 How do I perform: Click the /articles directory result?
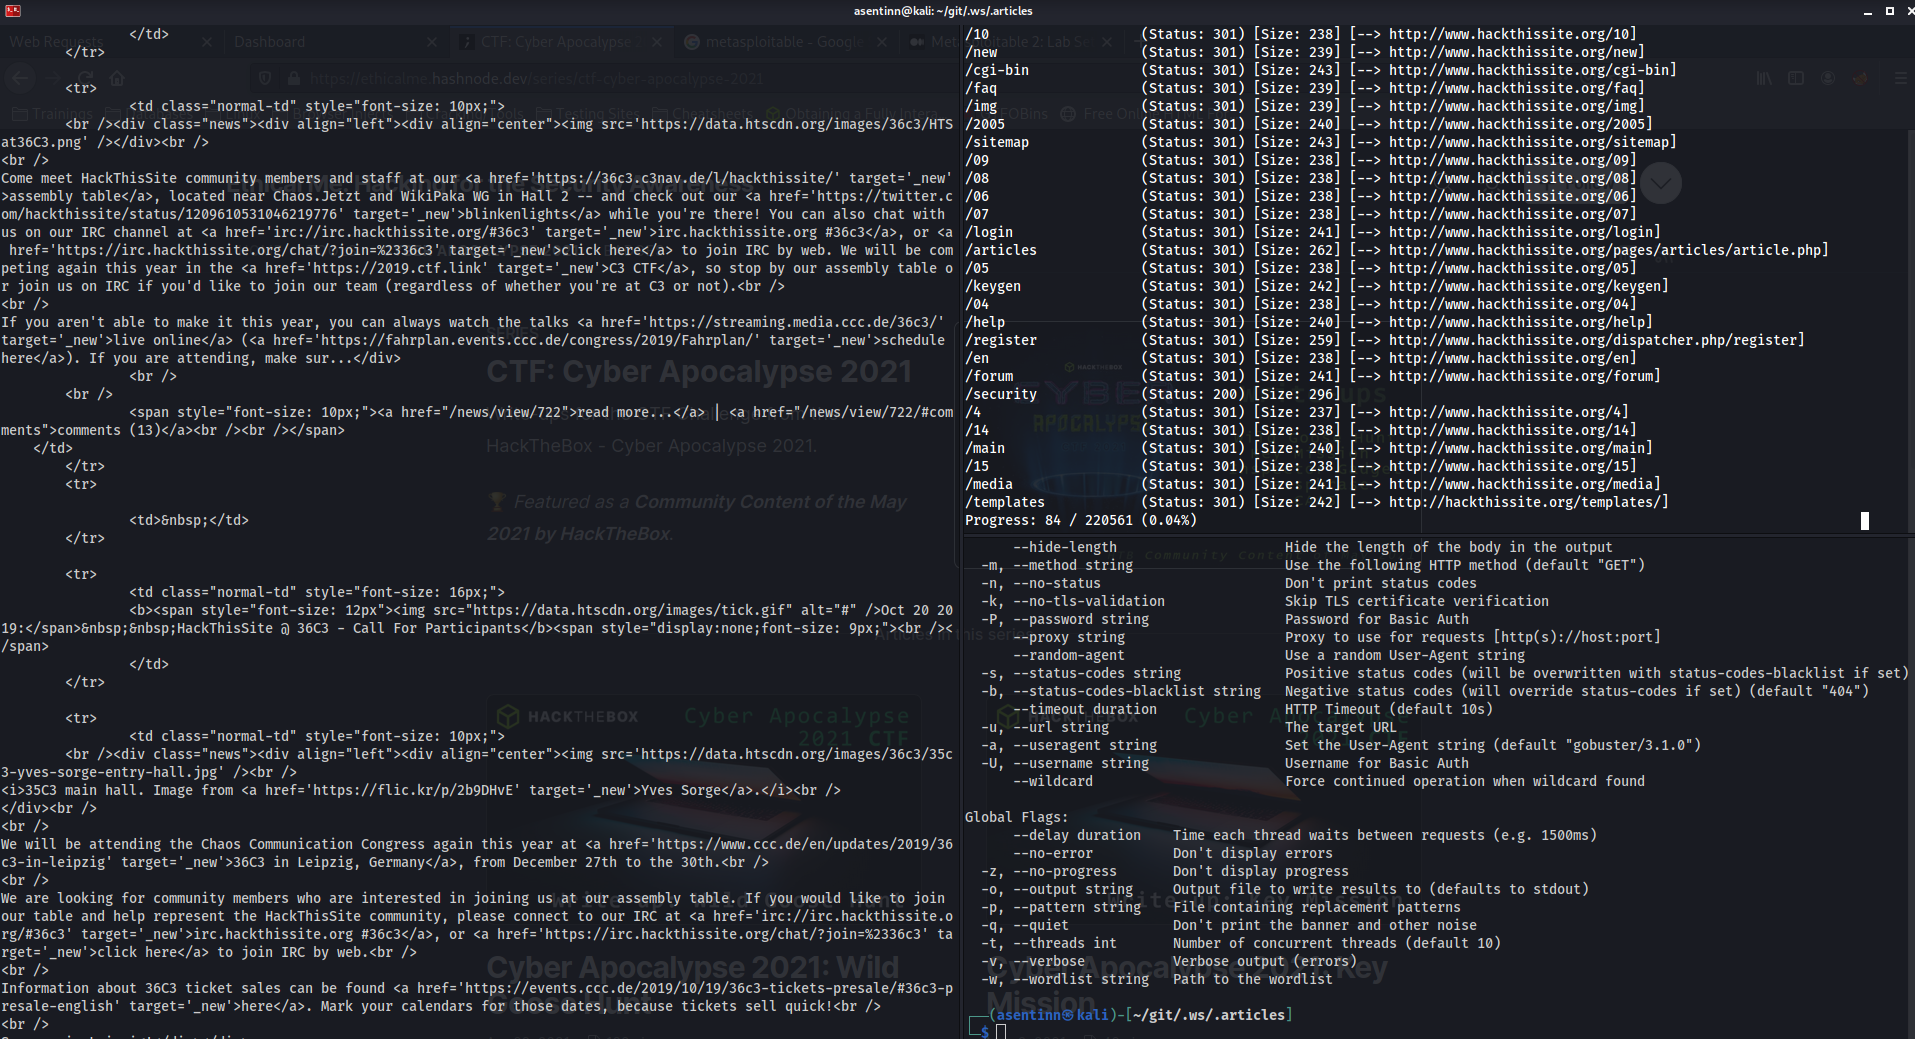[1001, 250]
